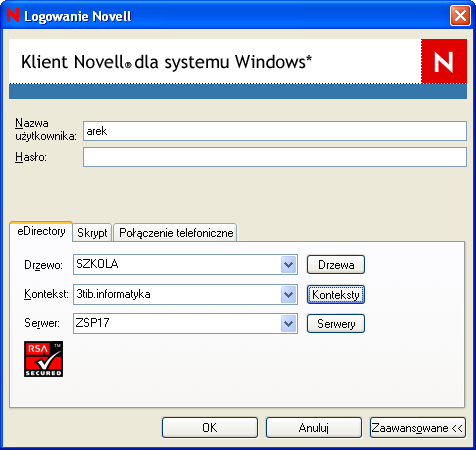Viewport: 476px width, 450px height.
Task: Click the 'Klient Novell dla systemu Windows*' heading
Action: (166, 62)
